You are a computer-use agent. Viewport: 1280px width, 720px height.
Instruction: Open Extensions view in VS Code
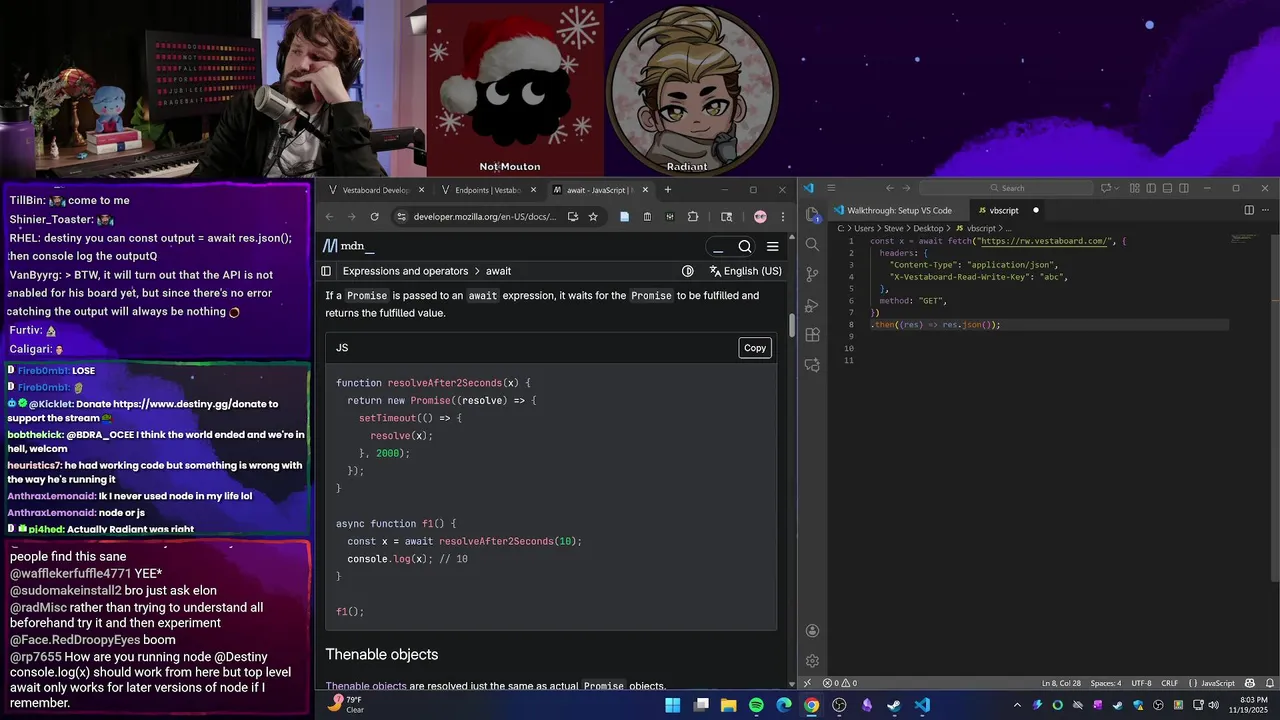812,335
